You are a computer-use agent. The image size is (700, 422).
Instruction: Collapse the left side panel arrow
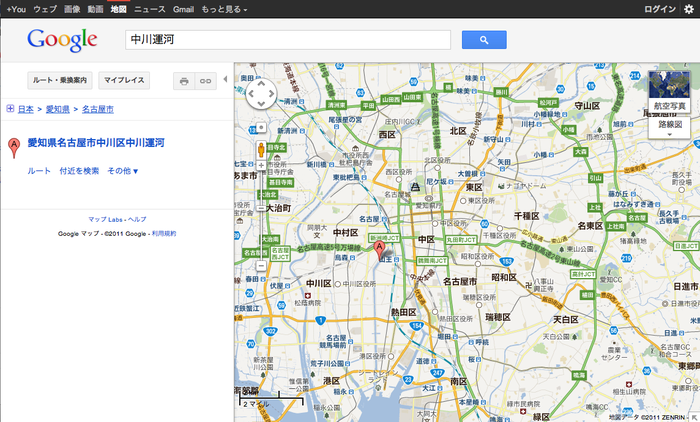coord(225,79)
